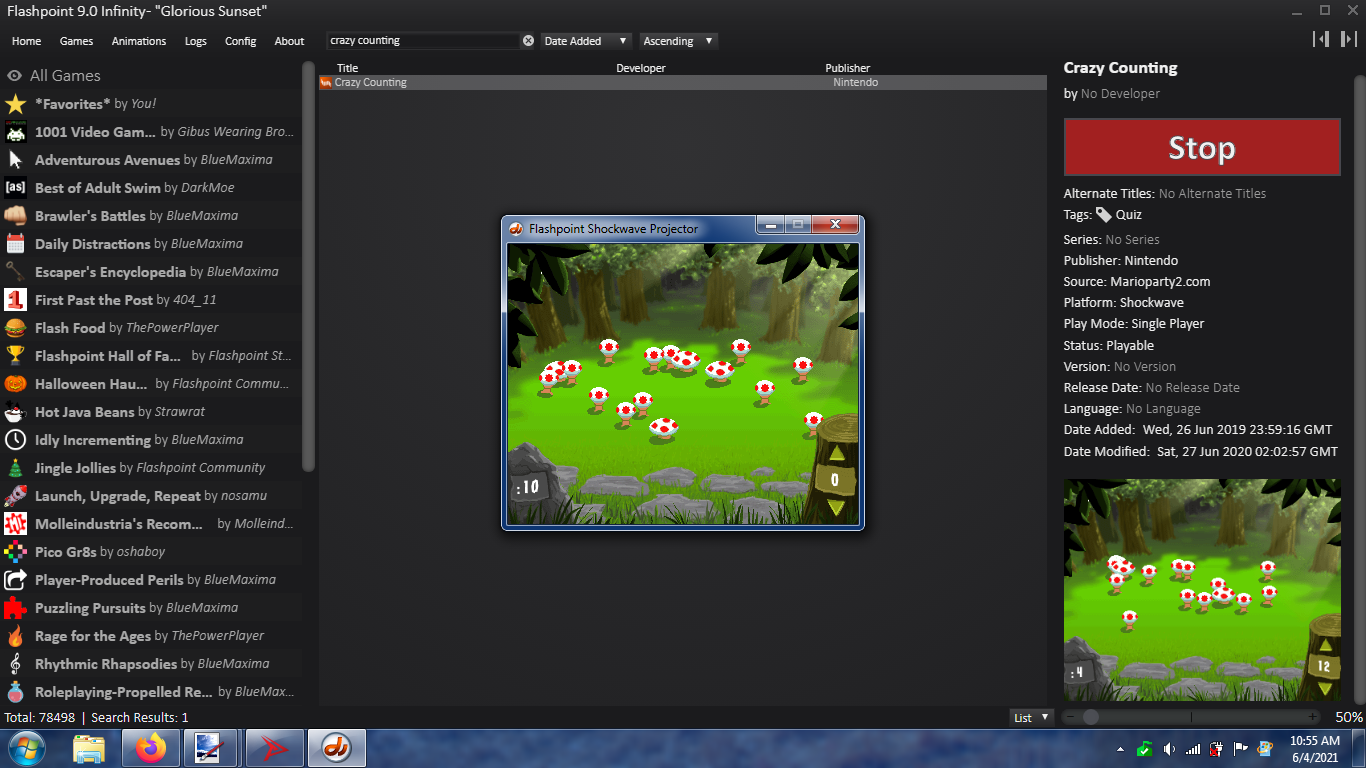Click the Rage for the Ages flame icon
This screenshot has width=1366, height=768.
tap(15, 636)
